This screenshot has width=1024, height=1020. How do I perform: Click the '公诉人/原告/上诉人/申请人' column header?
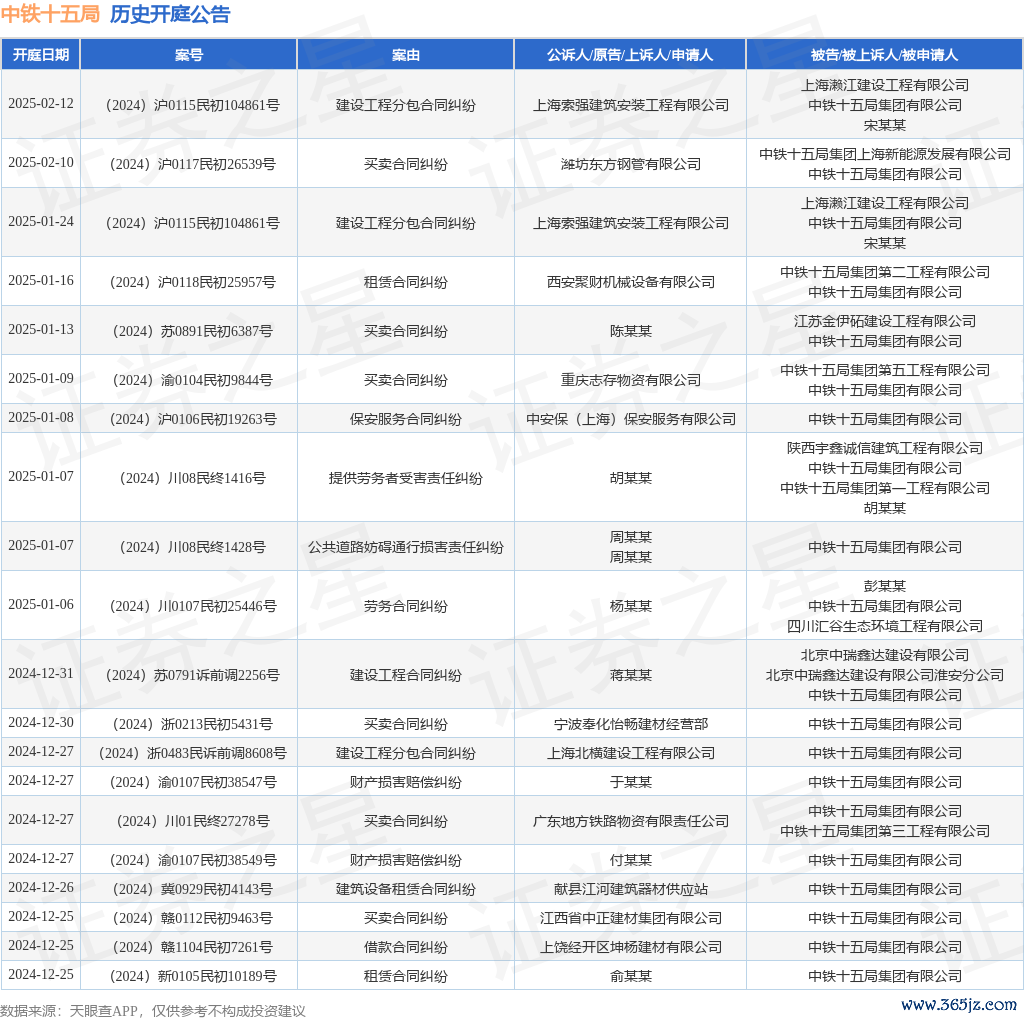point(630,55)
